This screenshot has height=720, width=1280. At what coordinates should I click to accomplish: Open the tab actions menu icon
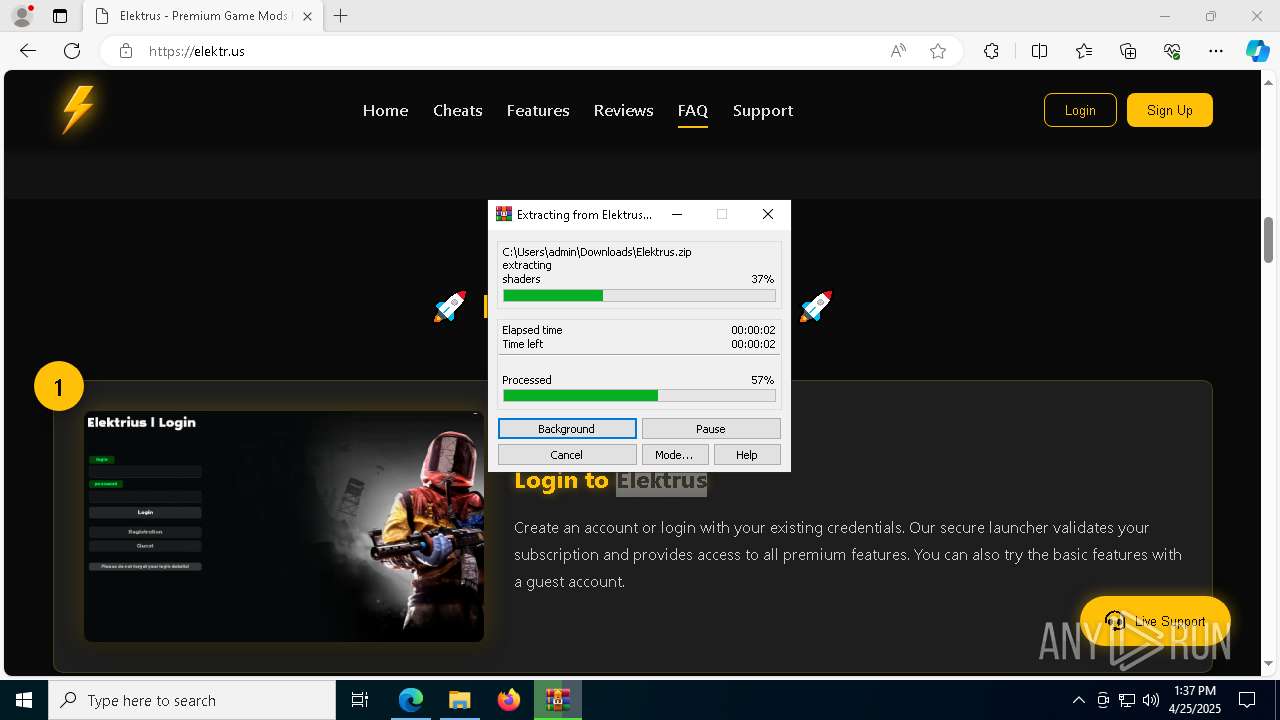[60, 16]
